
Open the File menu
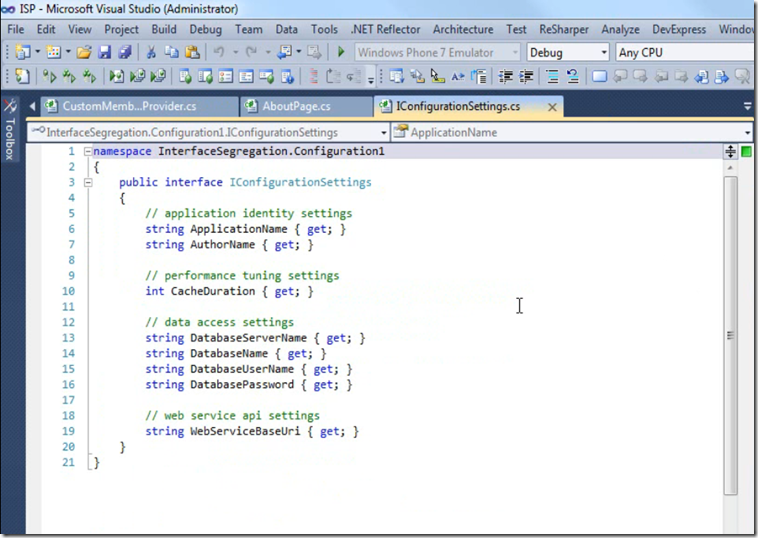pos(15,29)
